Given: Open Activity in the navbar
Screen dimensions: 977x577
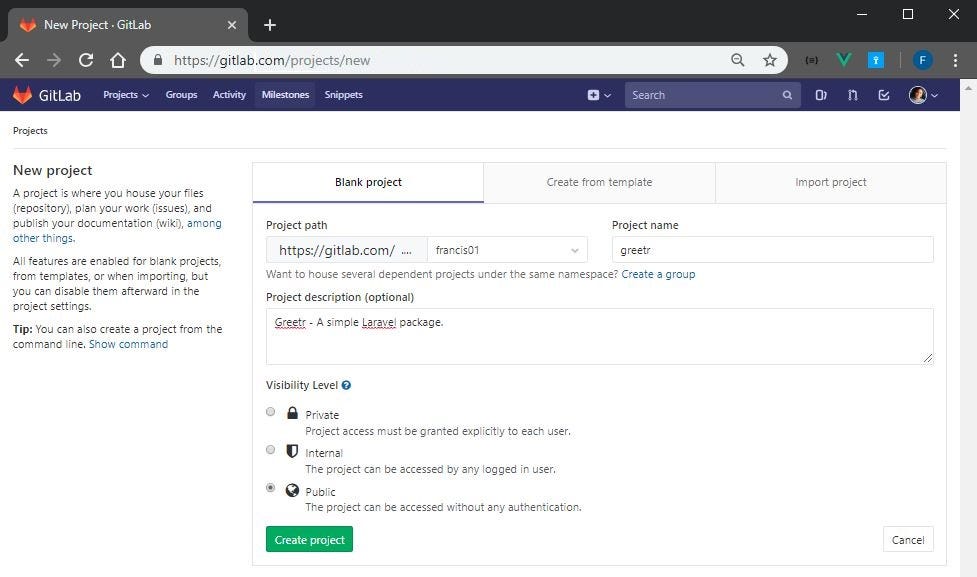Looking at the screenshot, I should (x=229, y=95).
